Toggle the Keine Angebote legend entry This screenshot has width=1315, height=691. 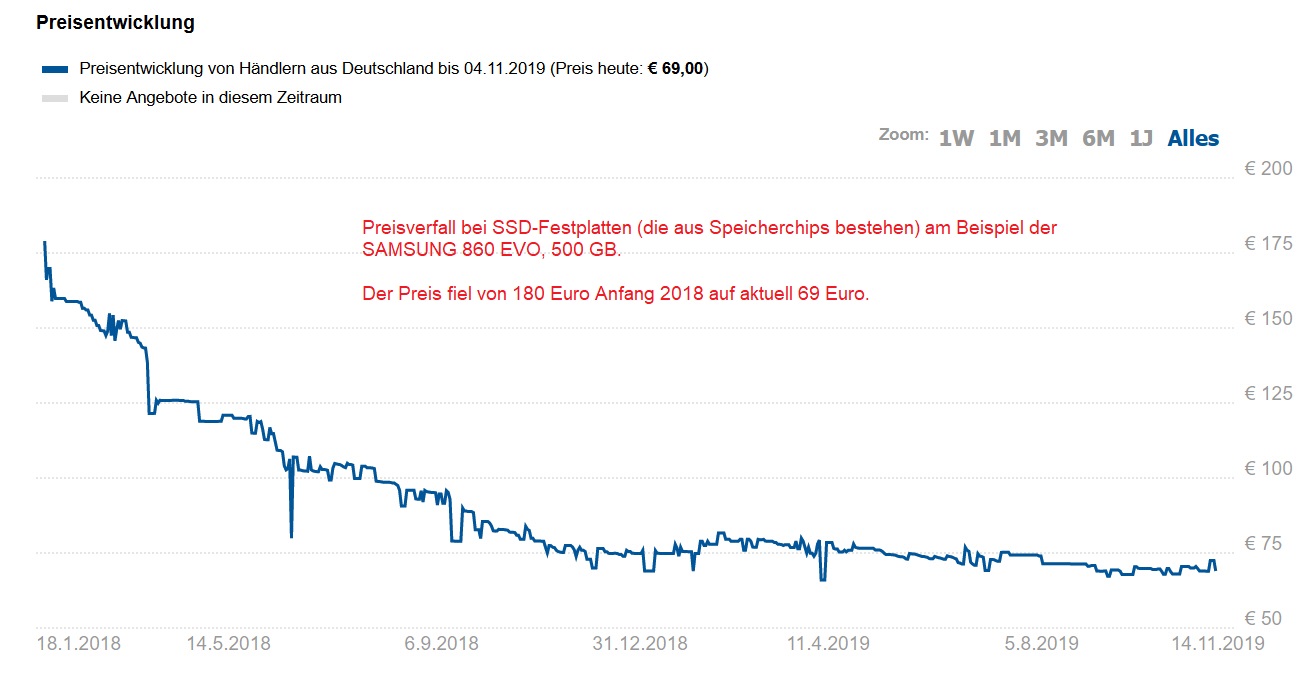click(210, 98)
